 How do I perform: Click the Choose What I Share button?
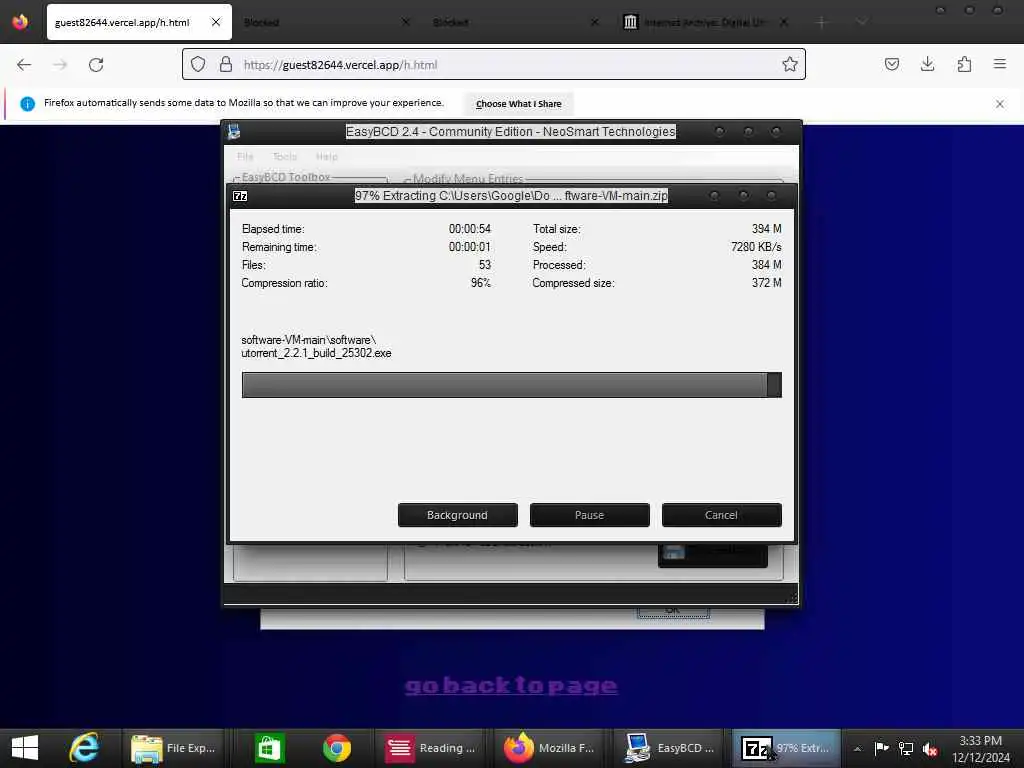(519, 104)
